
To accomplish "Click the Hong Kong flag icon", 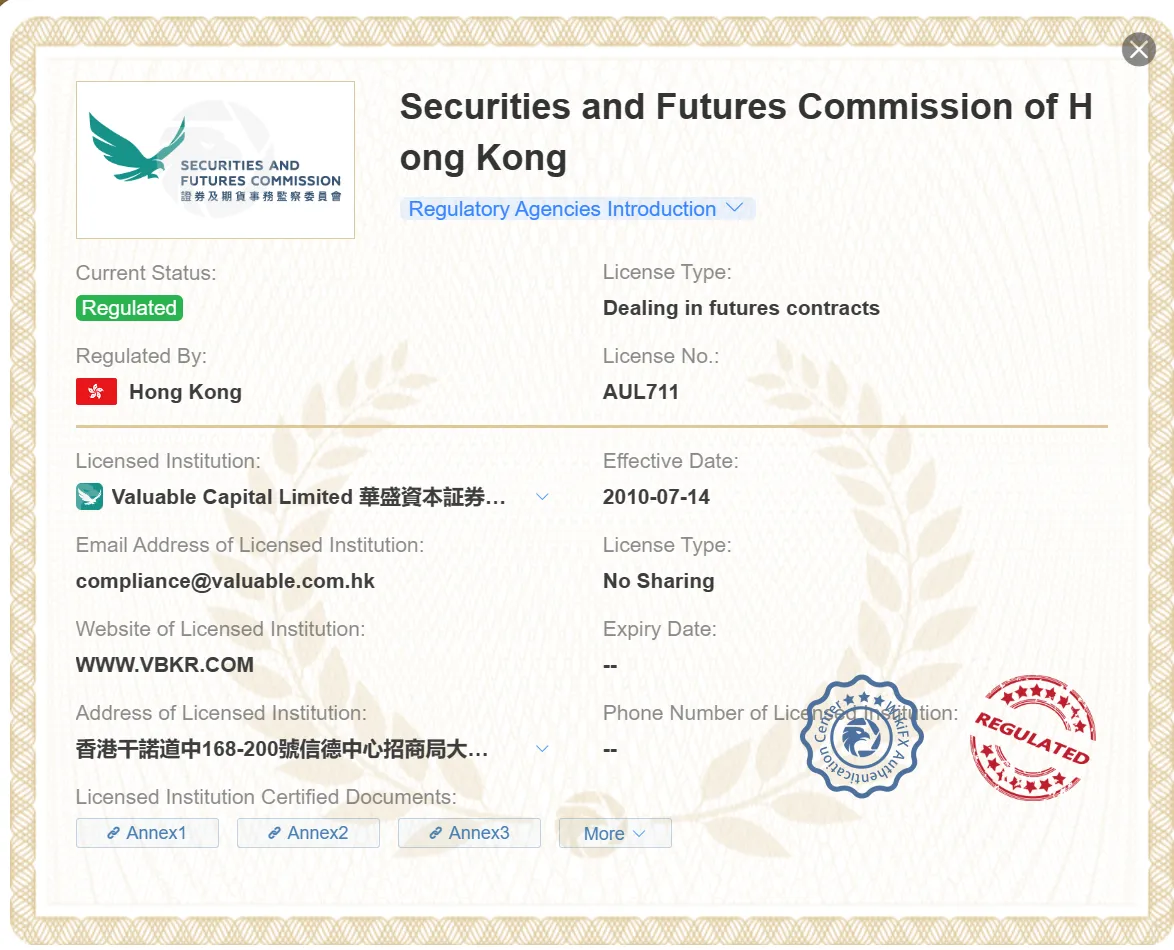I will coord(96,392).
